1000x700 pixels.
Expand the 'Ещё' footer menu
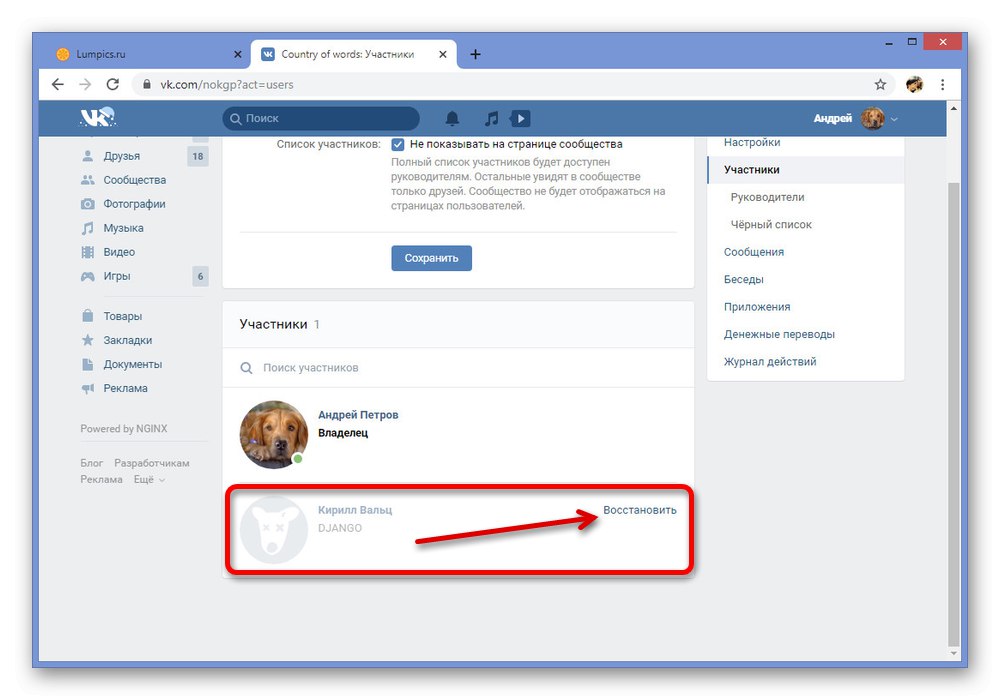pos(149,479)
